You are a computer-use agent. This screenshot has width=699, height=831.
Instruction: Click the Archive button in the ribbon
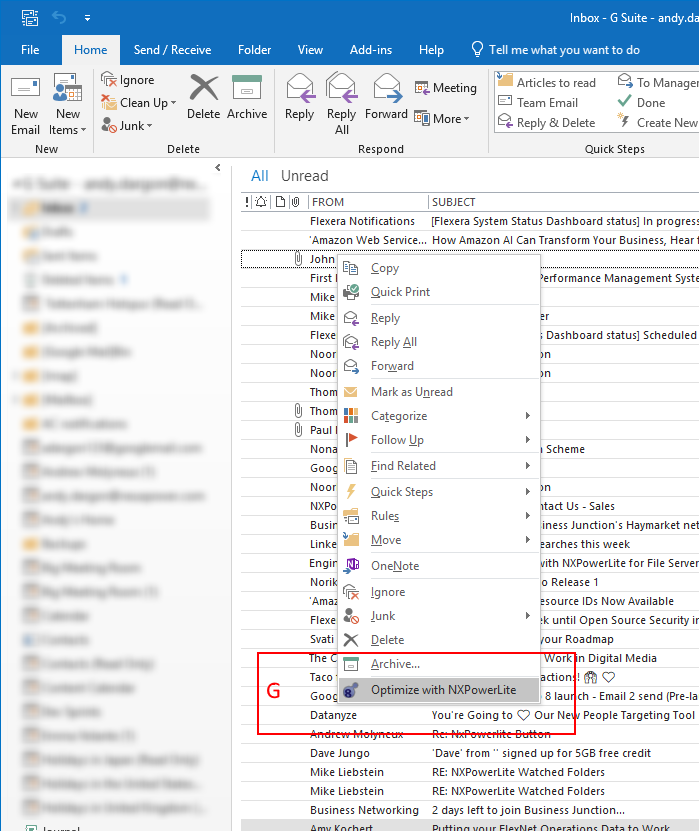point(247,97)
